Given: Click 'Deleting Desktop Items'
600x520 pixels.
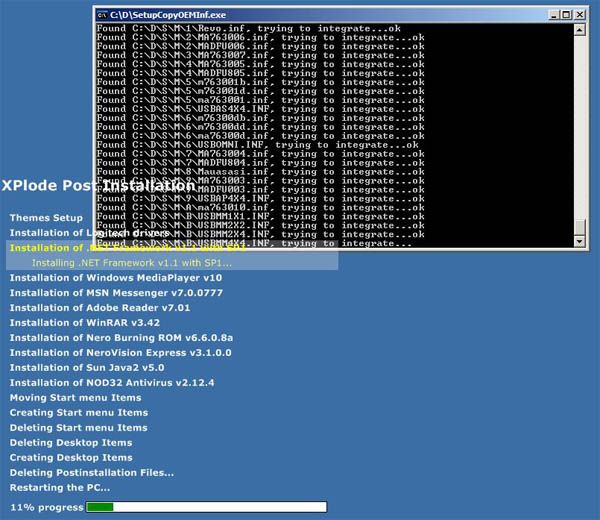Looking at the screenshot, I should [x=71, y=443].
